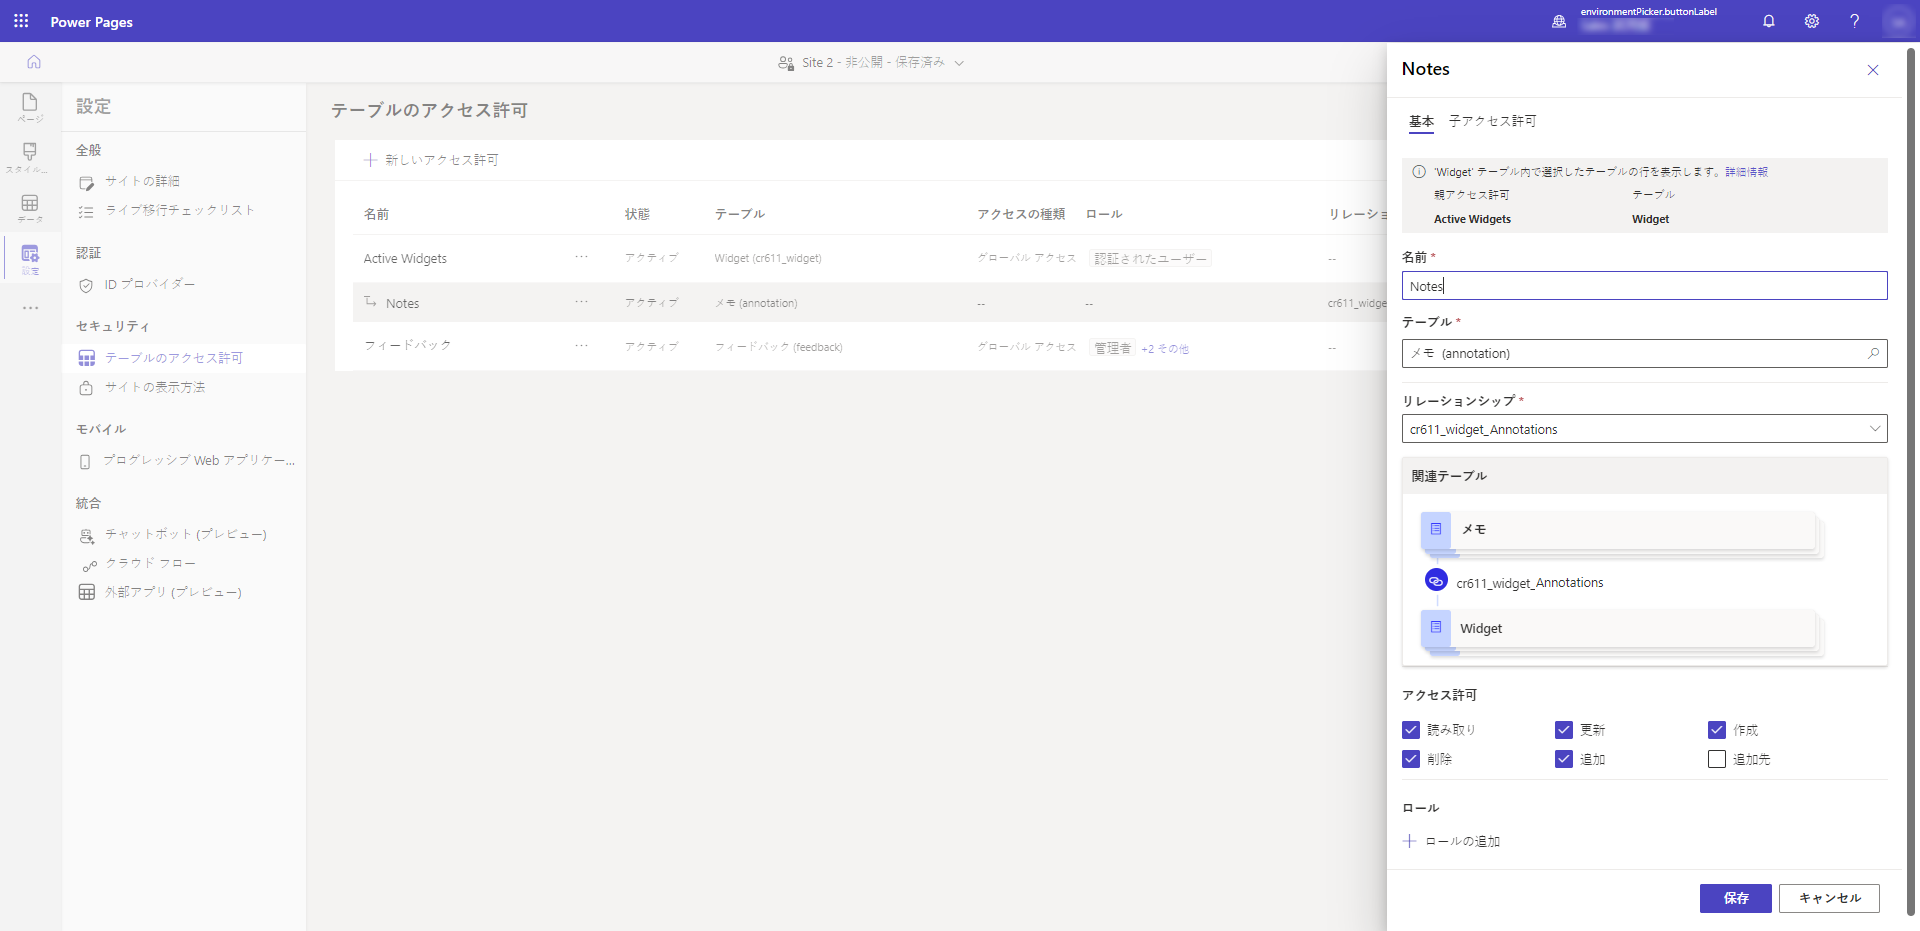Select the フィードバック permission row

point(870,346)
